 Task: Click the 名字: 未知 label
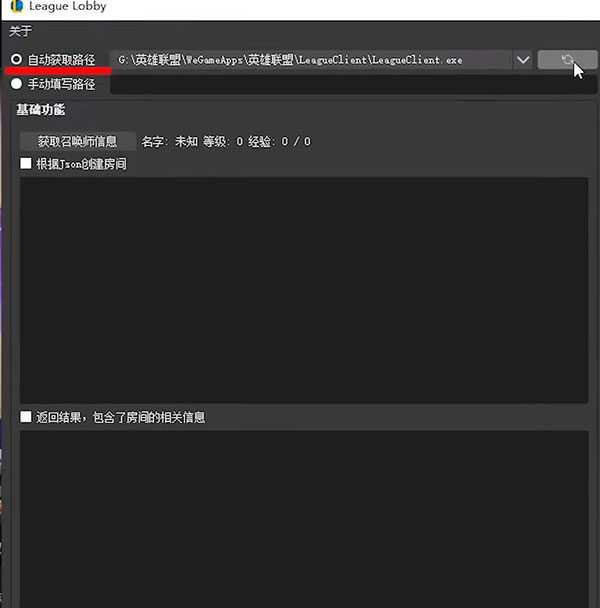tap(169, 142)
